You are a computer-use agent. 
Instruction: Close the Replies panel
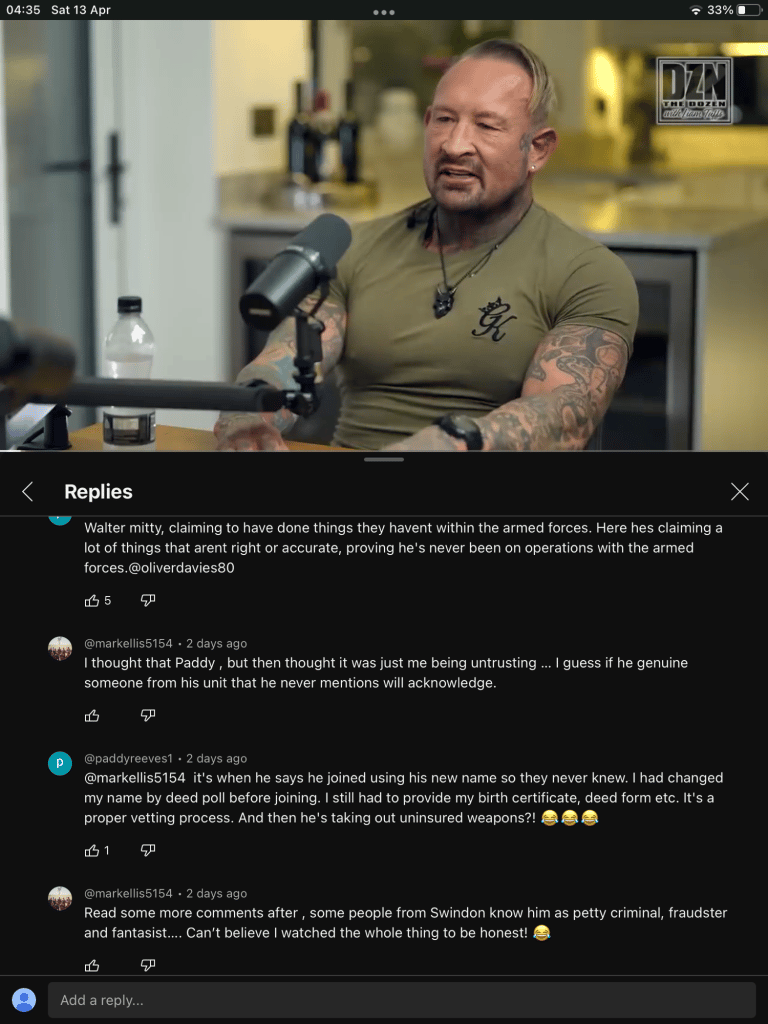tap(739, 492)
